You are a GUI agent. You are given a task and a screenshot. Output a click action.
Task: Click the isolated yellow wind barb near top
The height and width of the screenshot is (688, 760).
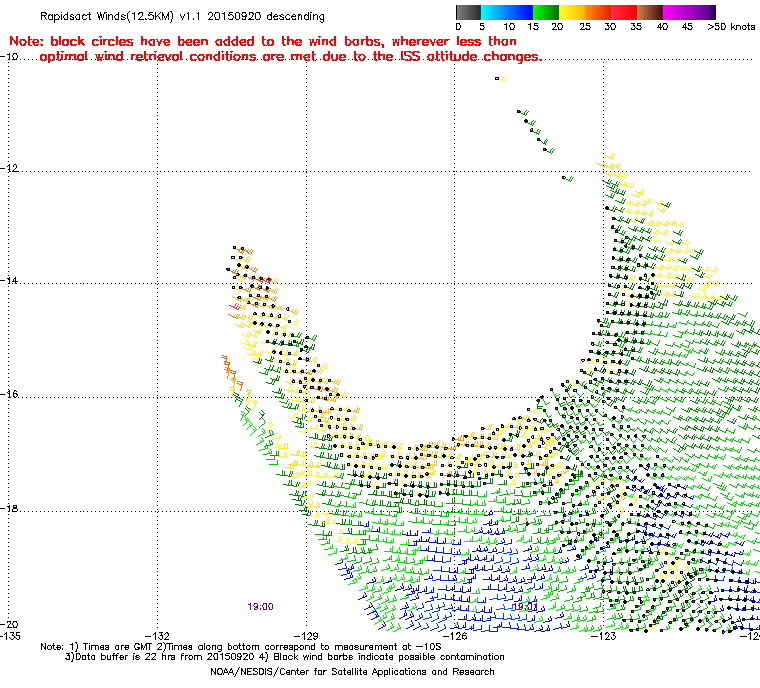click(501, 79)
